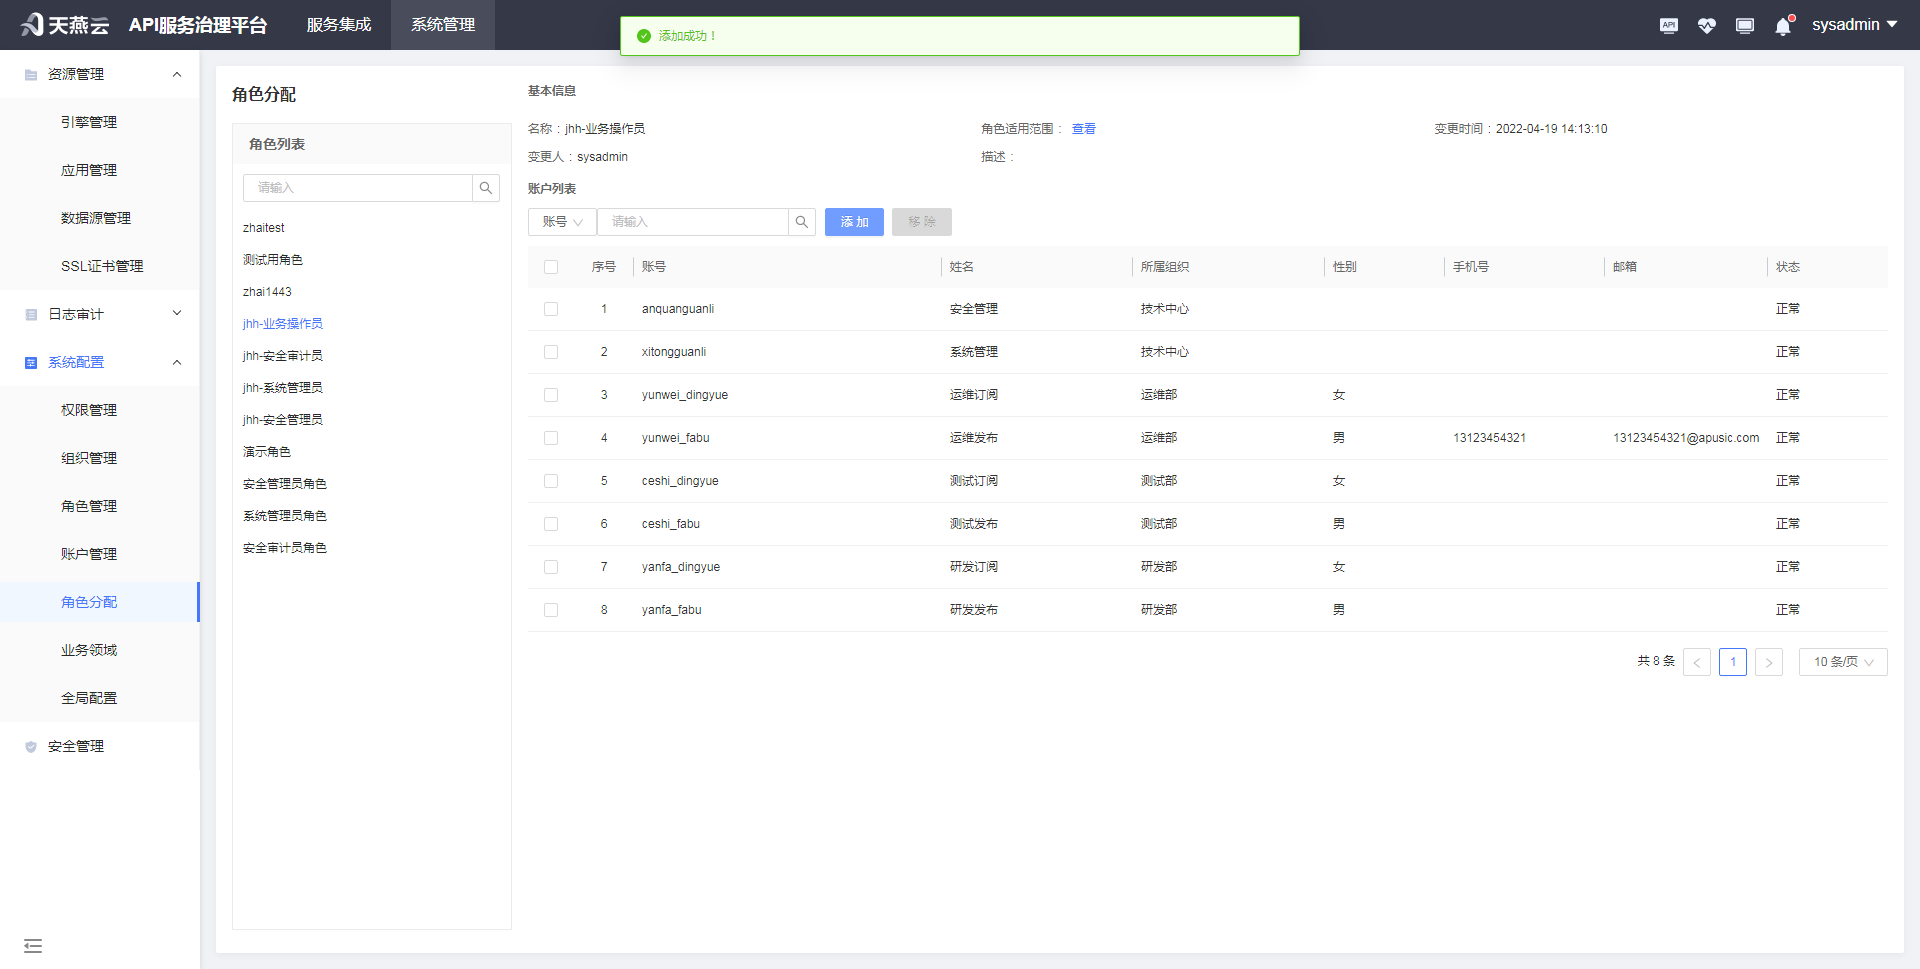Click the search magnifier next to account input
This screenshot has width=1920, height=969.
pos(802,221)
